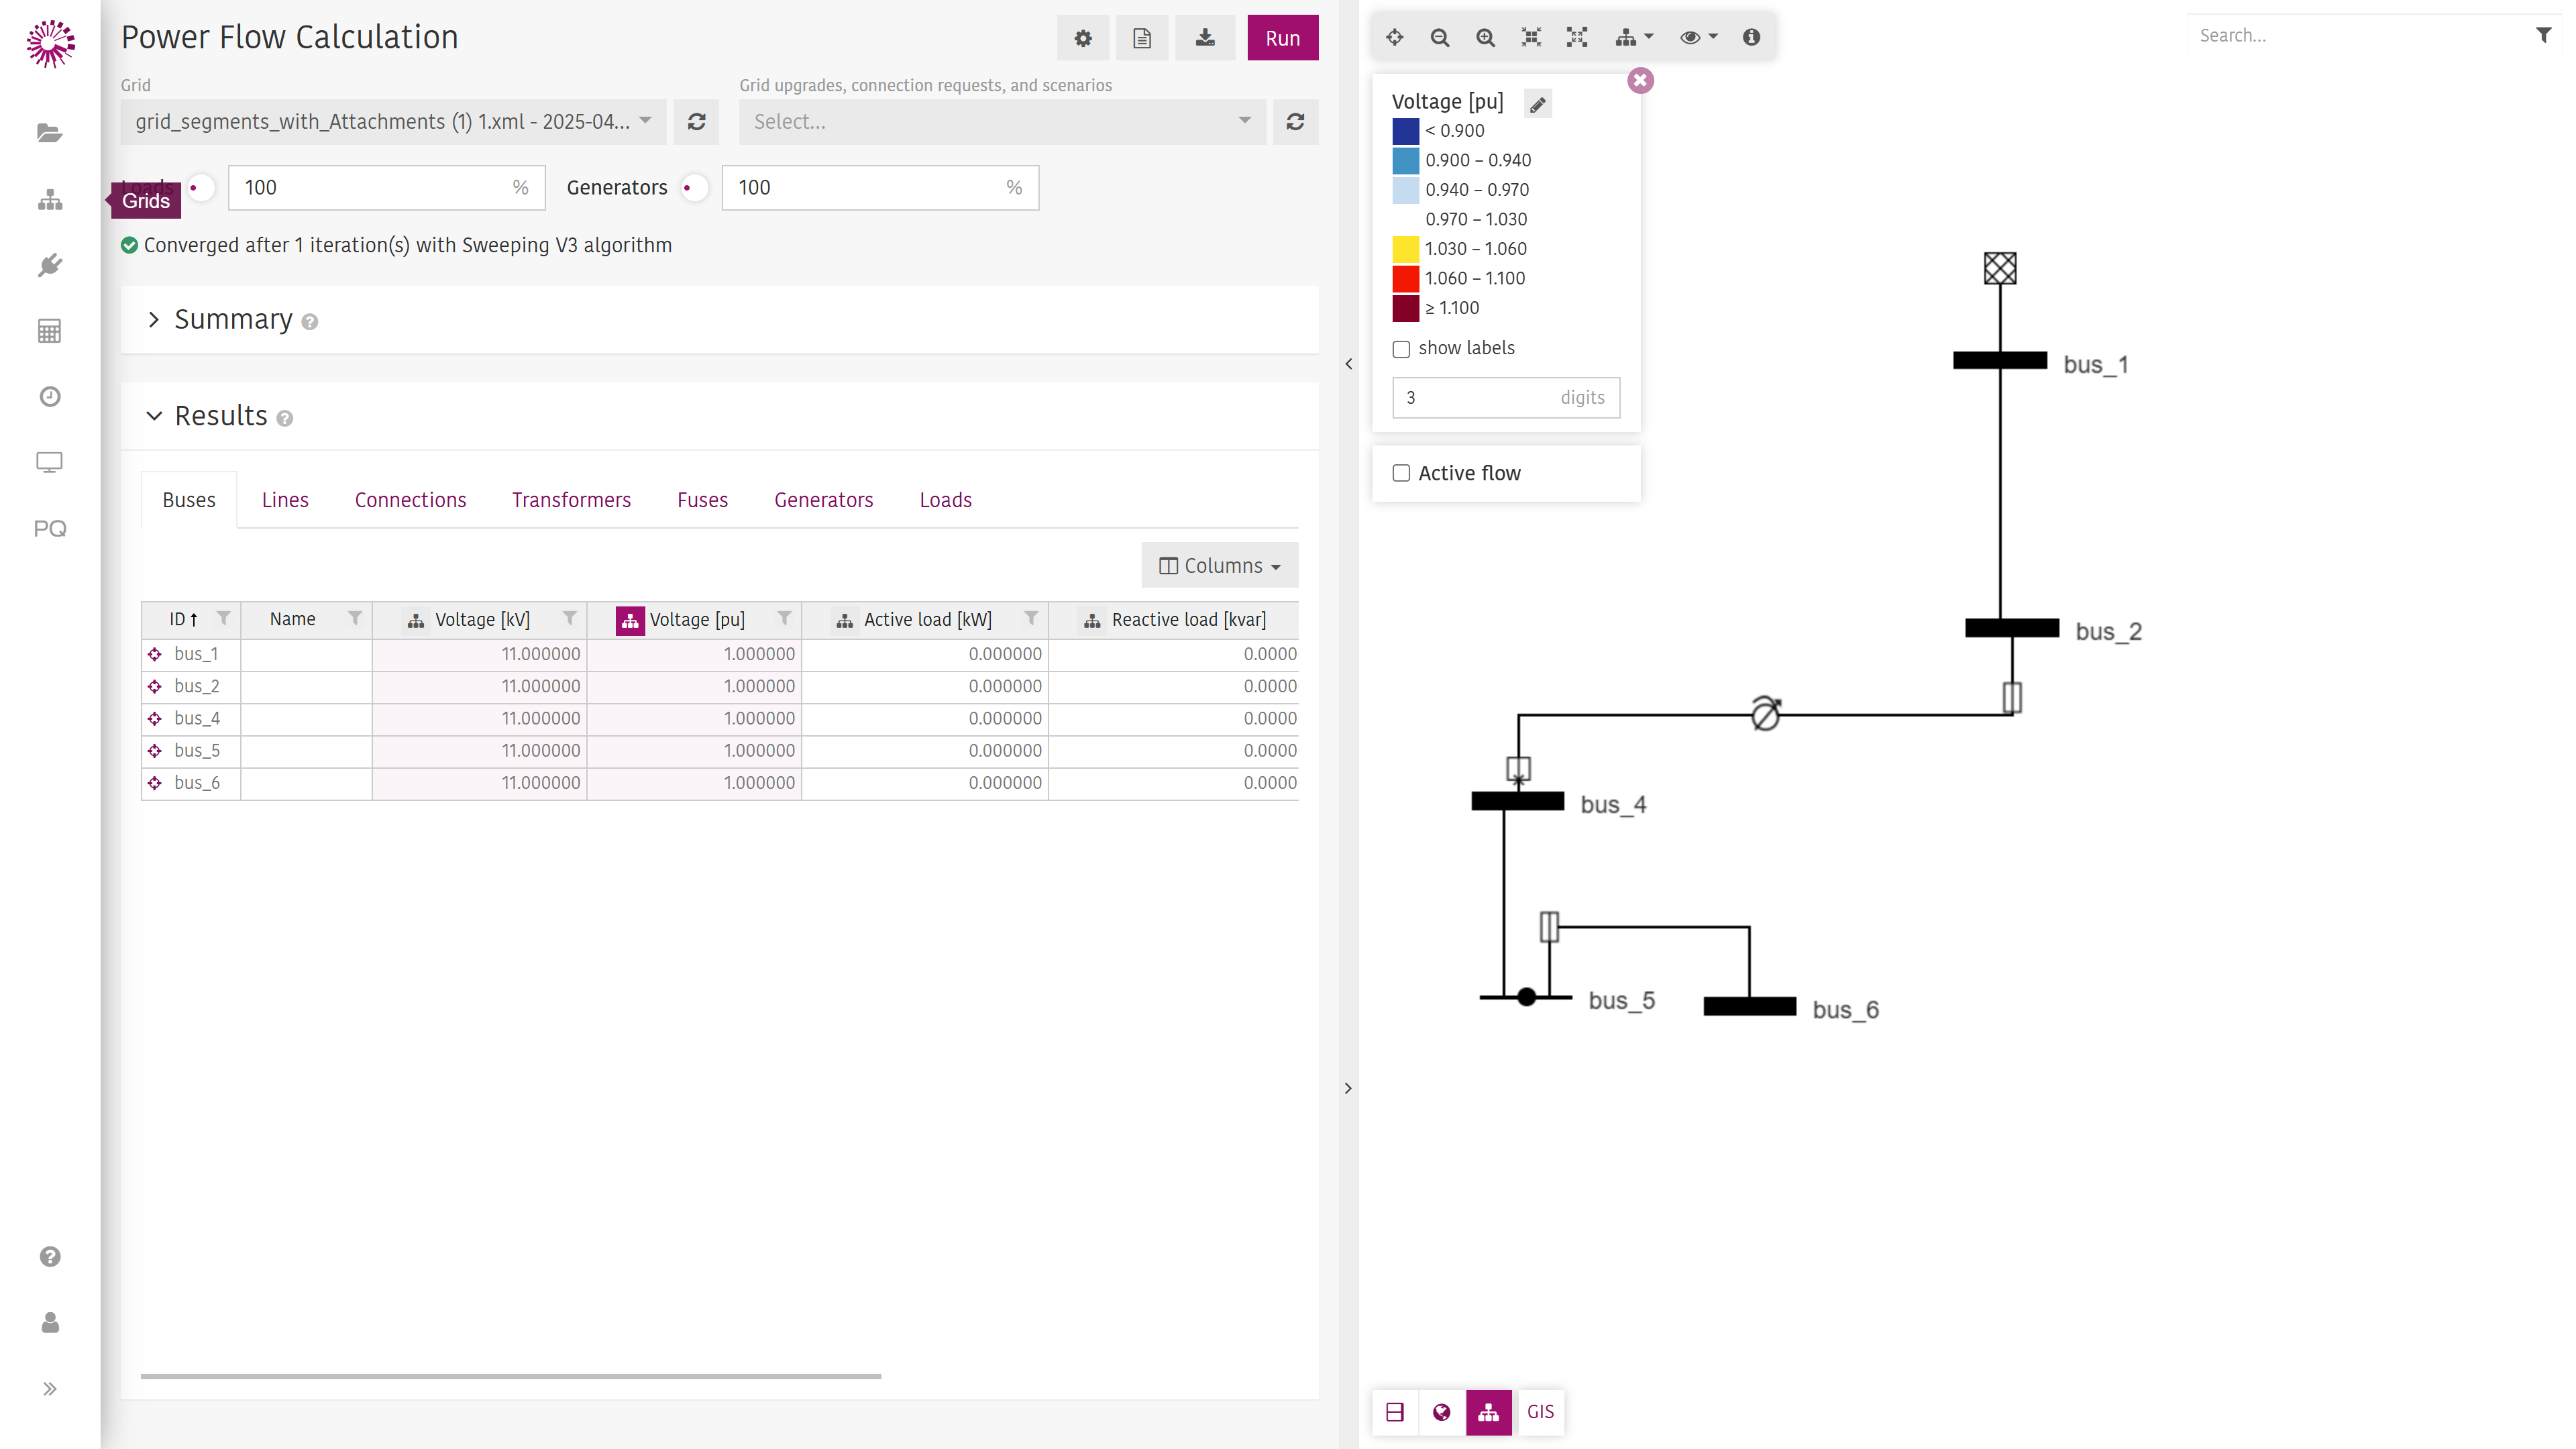
Task: Open the settings gear next to Run
Action: coord(1083,38)
